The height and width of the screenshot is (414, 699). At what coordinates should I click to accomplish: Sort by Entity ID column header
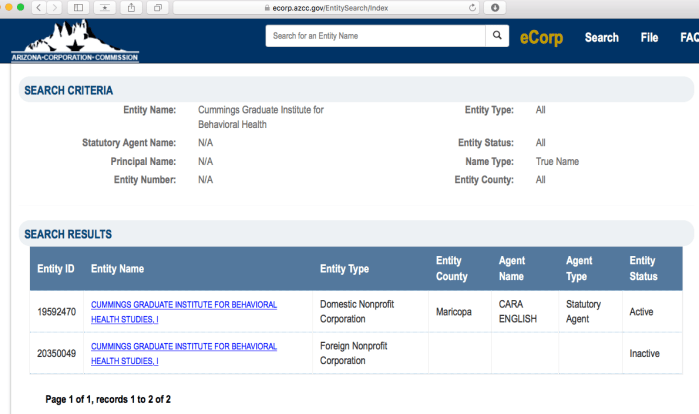tap(56, 268)
